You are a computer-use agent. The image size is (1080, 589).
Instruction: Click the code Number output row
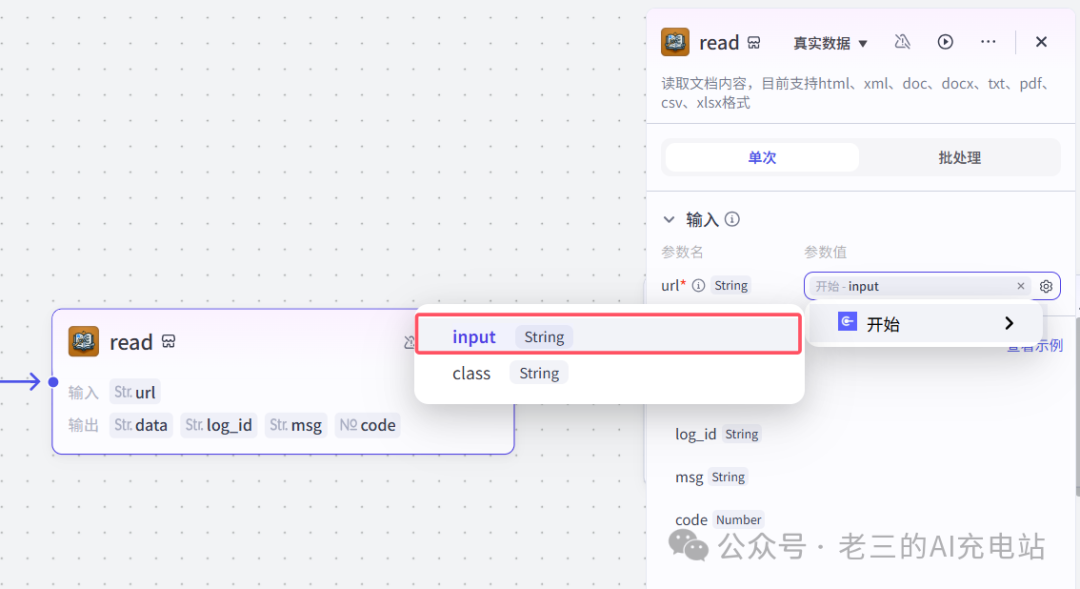click(719, 519)
